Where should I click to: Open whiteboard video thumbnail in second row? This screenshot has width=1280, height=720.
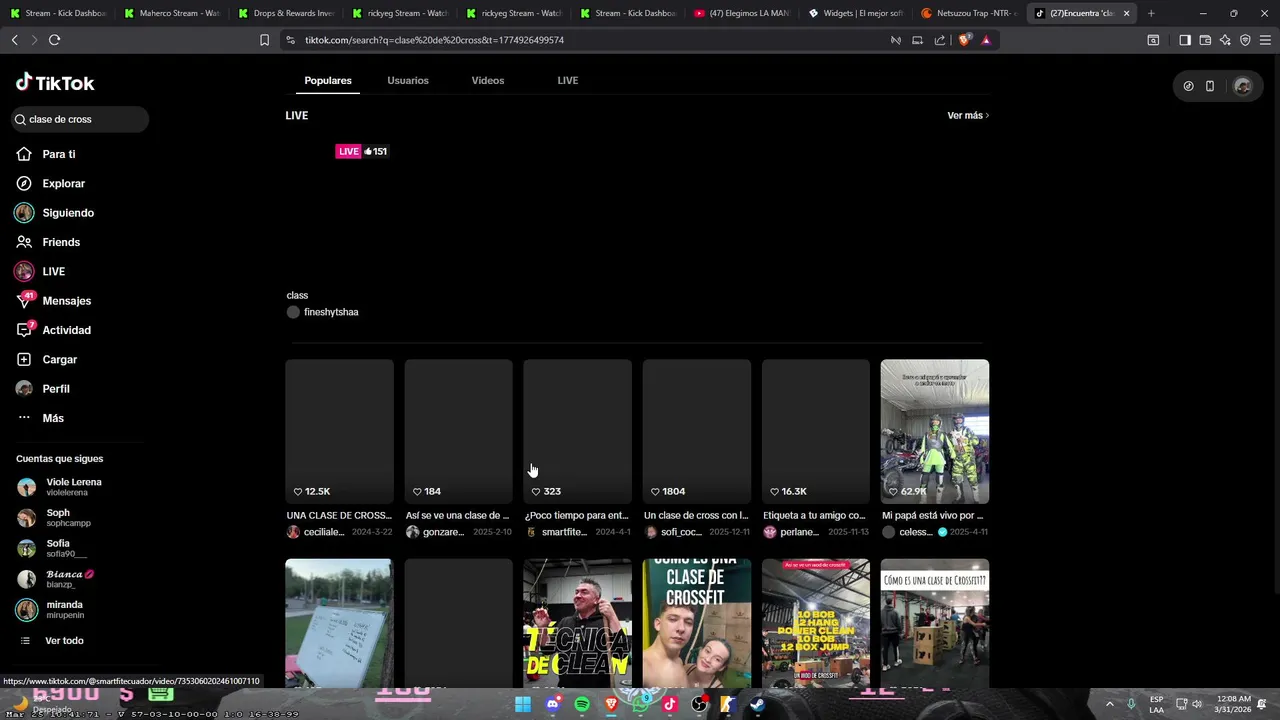click(339, 623)
